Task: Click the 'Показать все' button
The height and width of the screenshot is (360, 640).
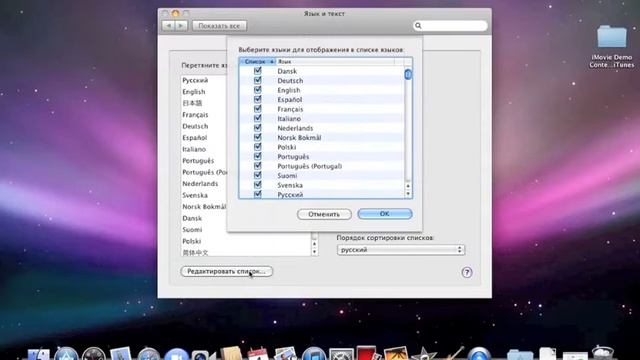Action: click(219, 26)
